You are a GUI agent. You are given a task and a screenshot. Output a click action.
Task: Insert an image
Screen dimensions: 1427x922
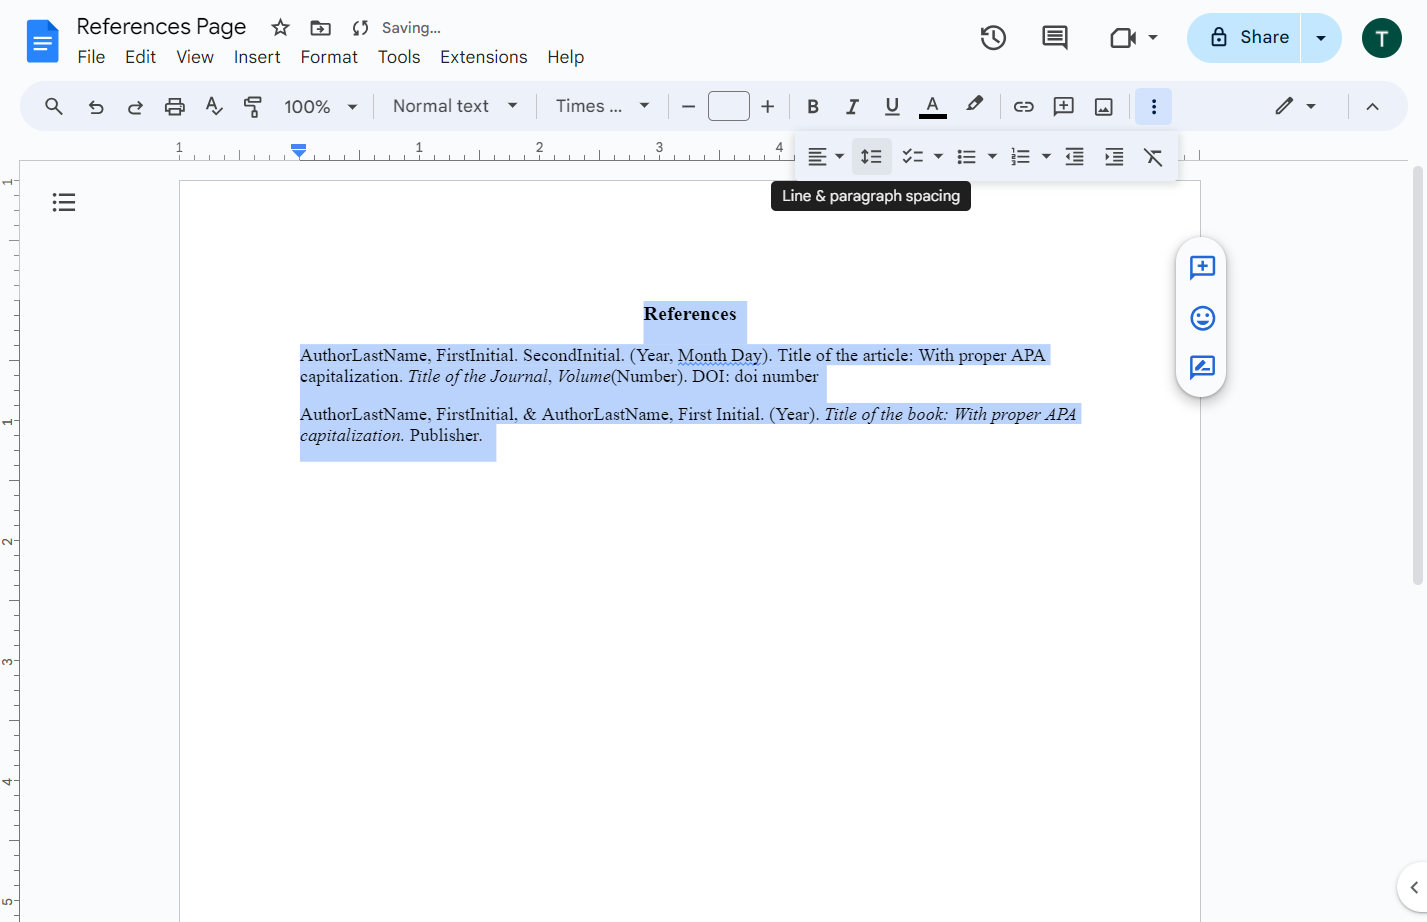click(1104, 106)
